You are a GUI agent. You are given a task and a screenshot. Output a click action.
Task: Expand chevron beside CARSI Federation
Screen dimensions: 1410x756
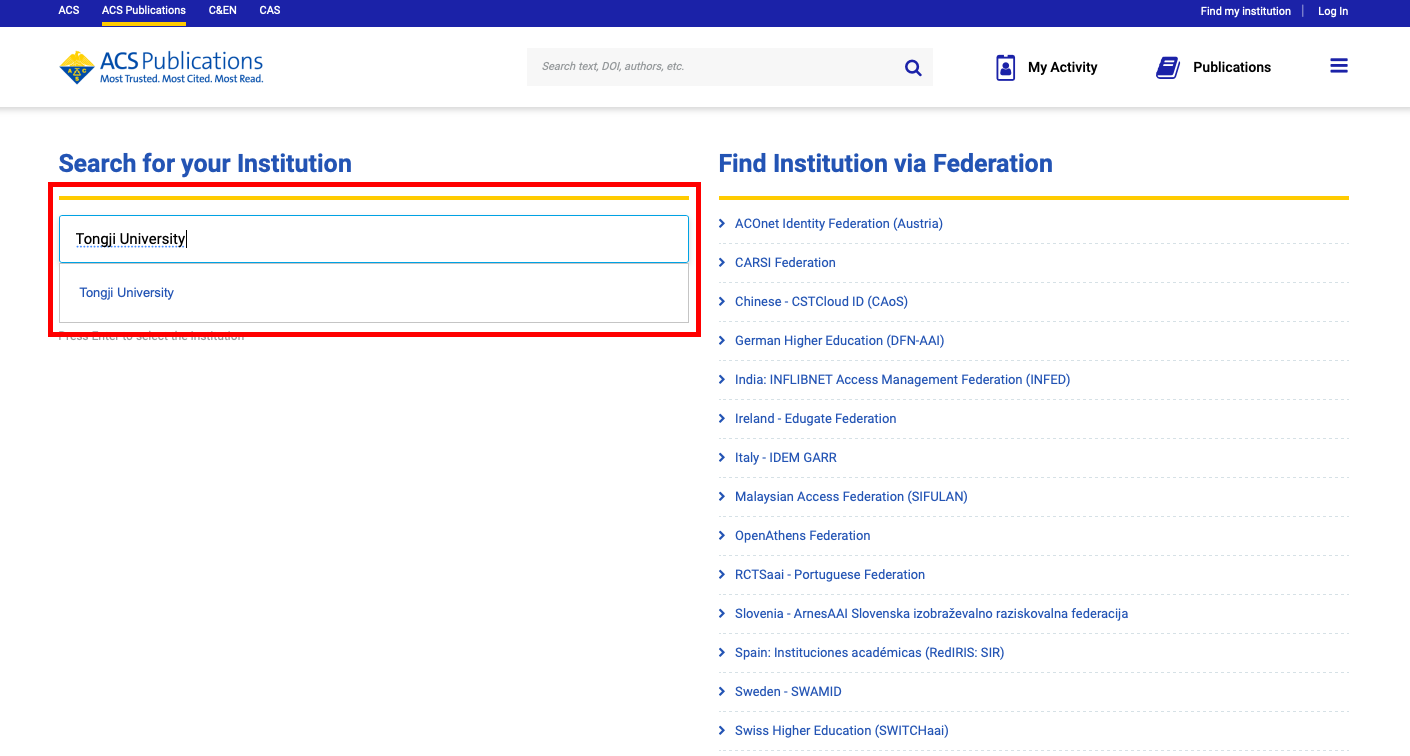click(x=722, y=262)
